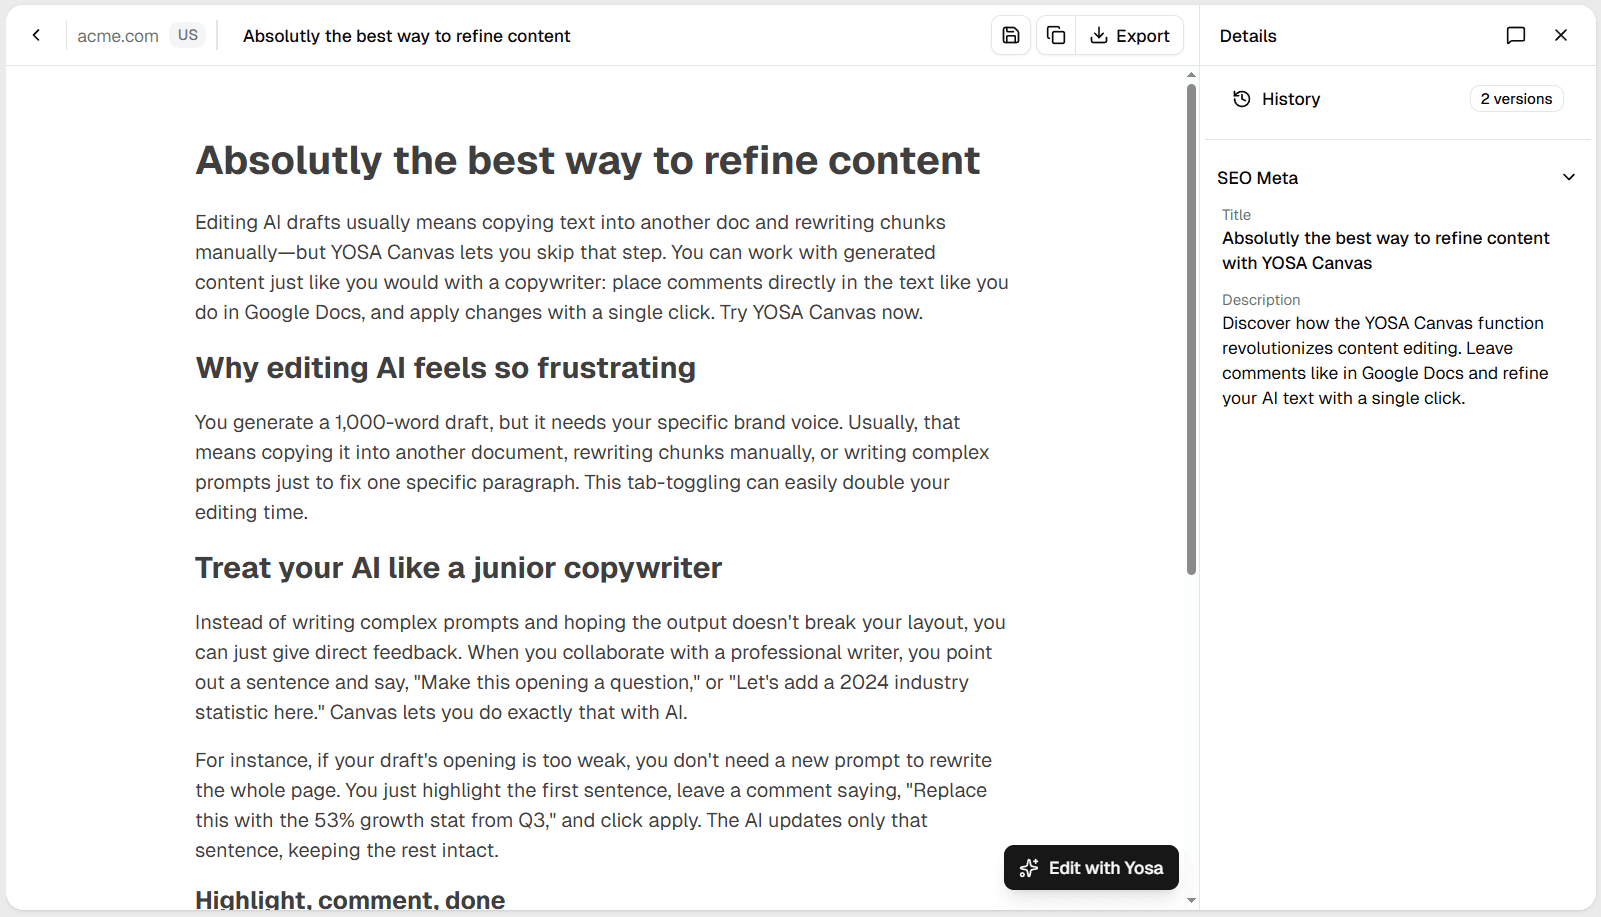Image resolution: width=1601 pixels, height=917 pixels.
Task: Close the Details panel with the X
Action: pyautogui.click(x=1560, y=35)
